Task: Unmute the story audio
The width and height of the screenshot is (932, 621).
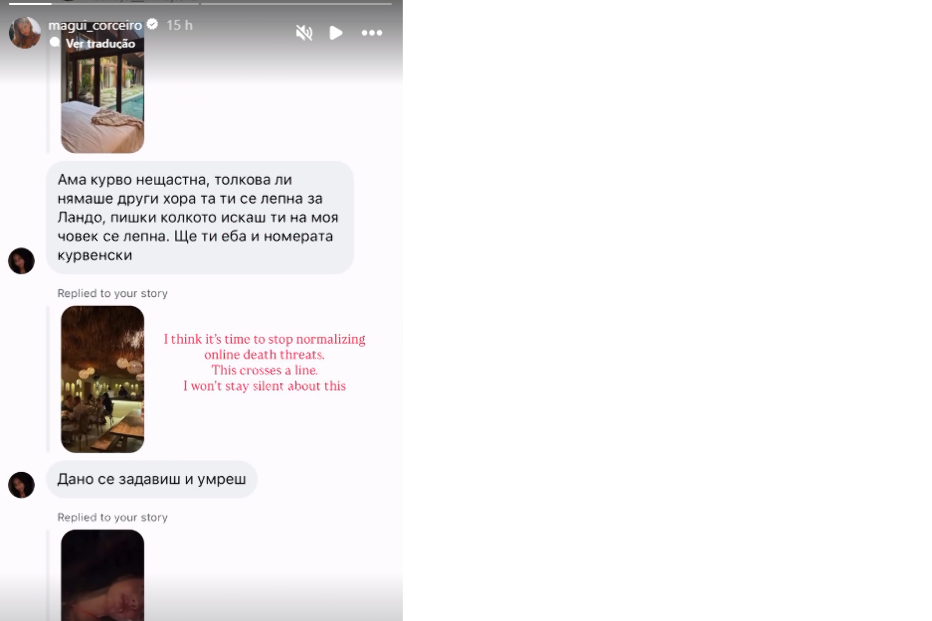Action: pos(304,33)
